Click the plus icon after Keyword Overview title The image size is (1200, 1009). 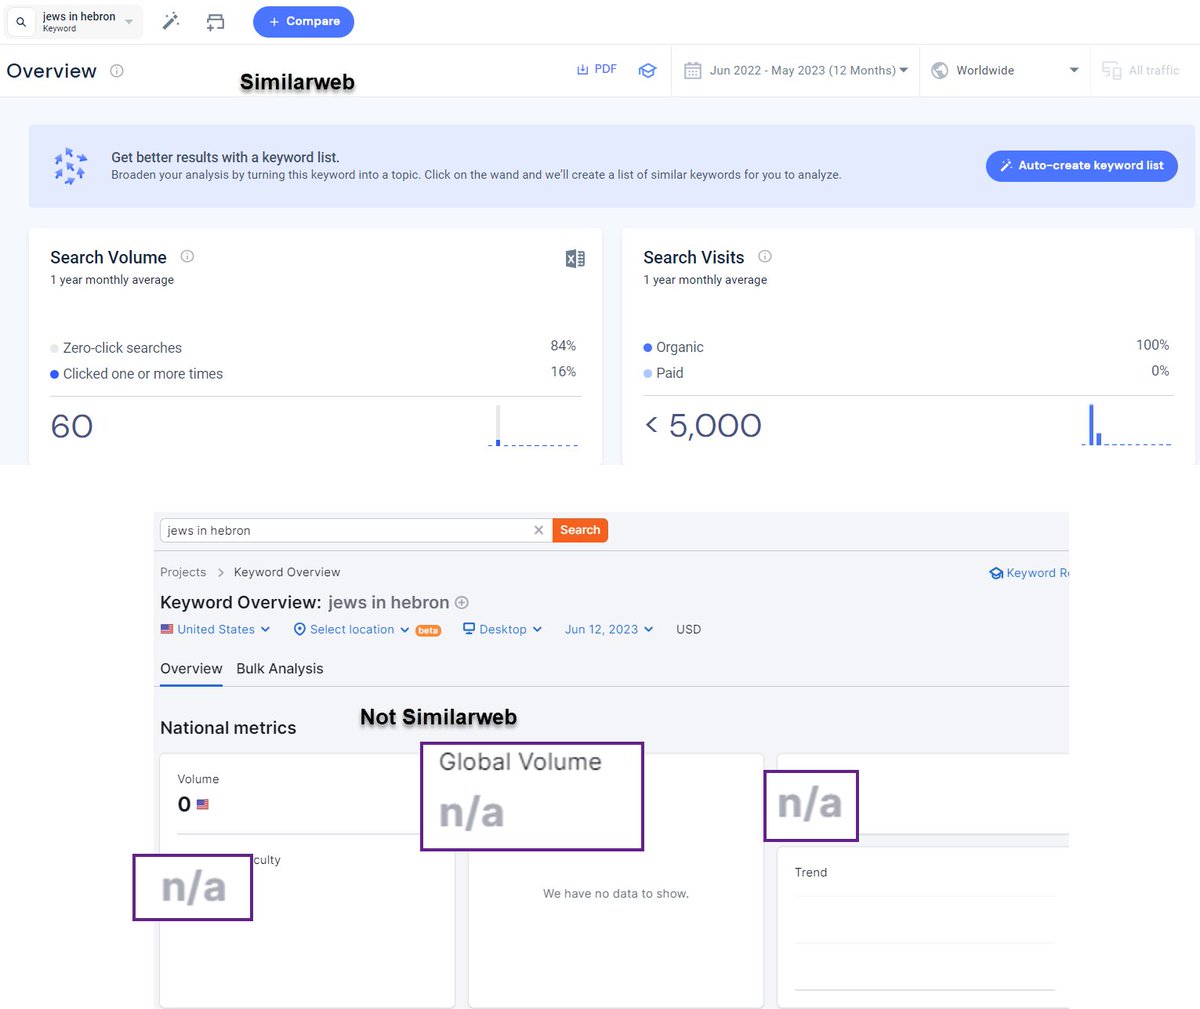click(x=462, y=603)
